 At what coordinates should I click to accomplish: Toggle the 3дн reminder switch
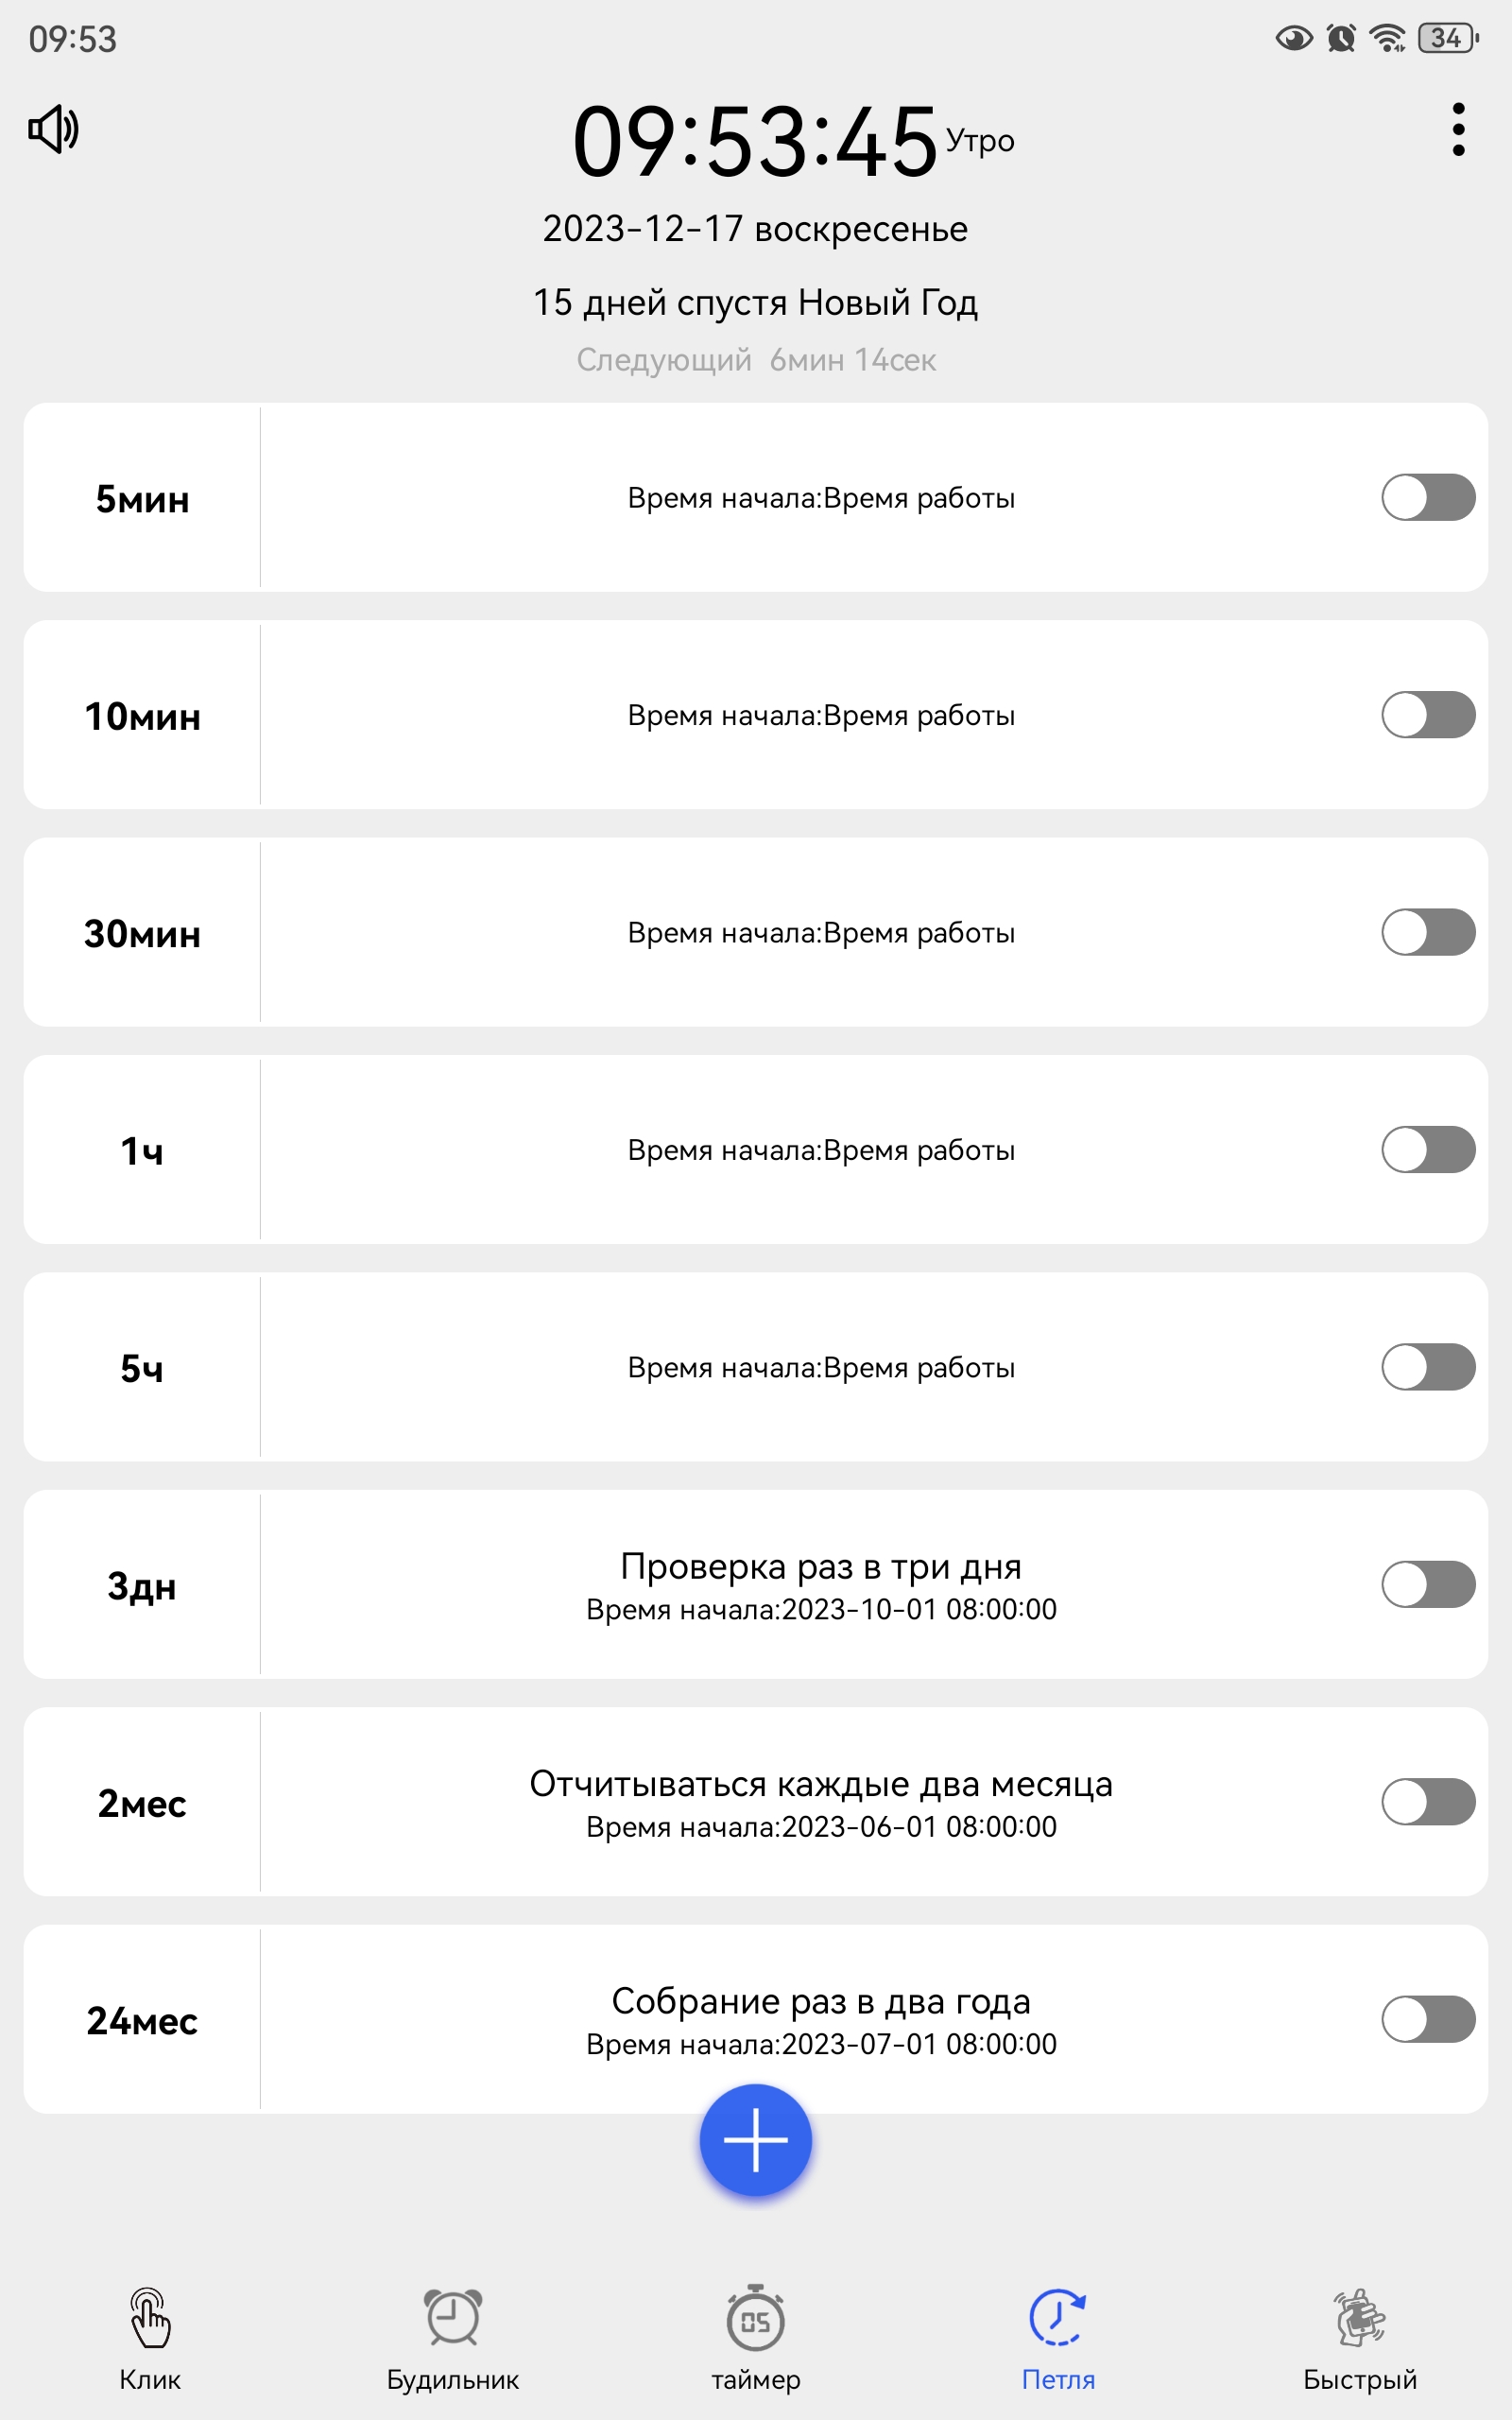(1428, 1584)
